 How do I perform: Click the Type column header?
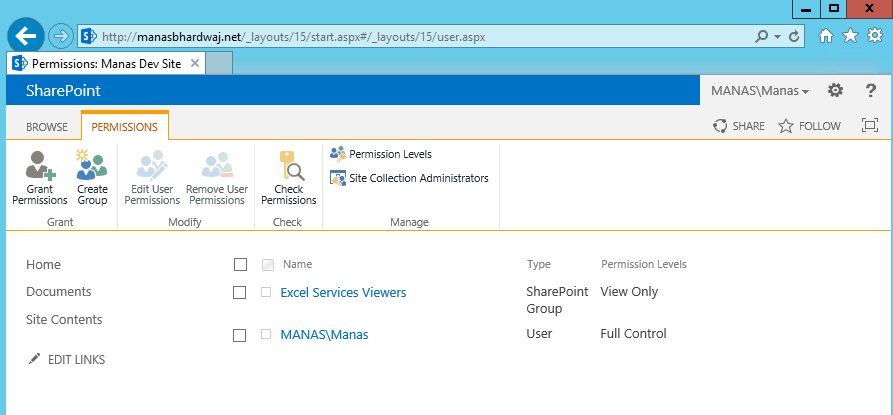[538, 264]
